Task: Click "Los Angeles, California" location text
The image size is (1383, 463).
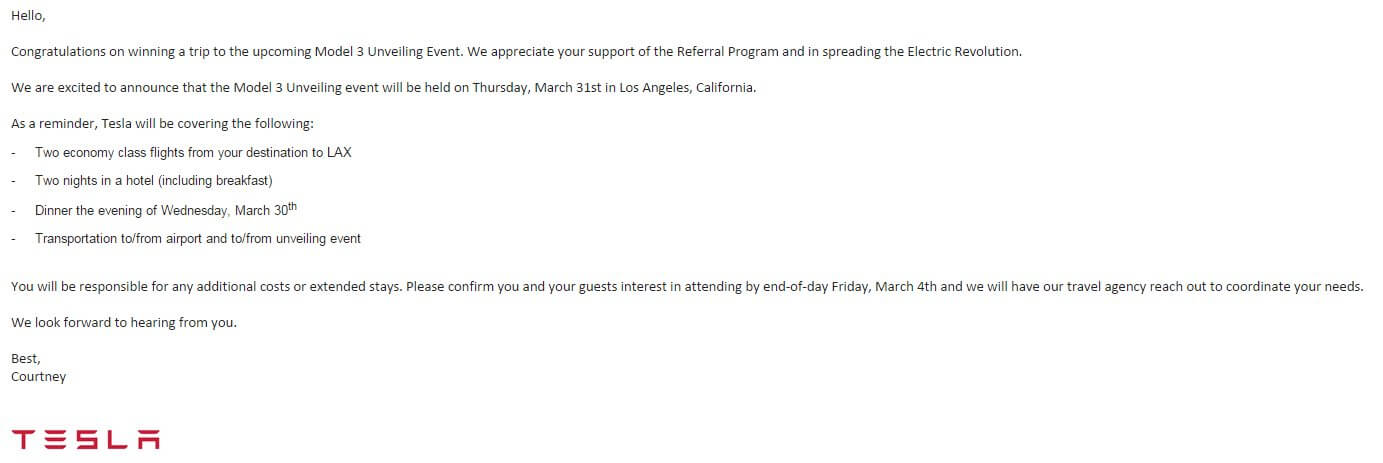Action: pos(687,87)
